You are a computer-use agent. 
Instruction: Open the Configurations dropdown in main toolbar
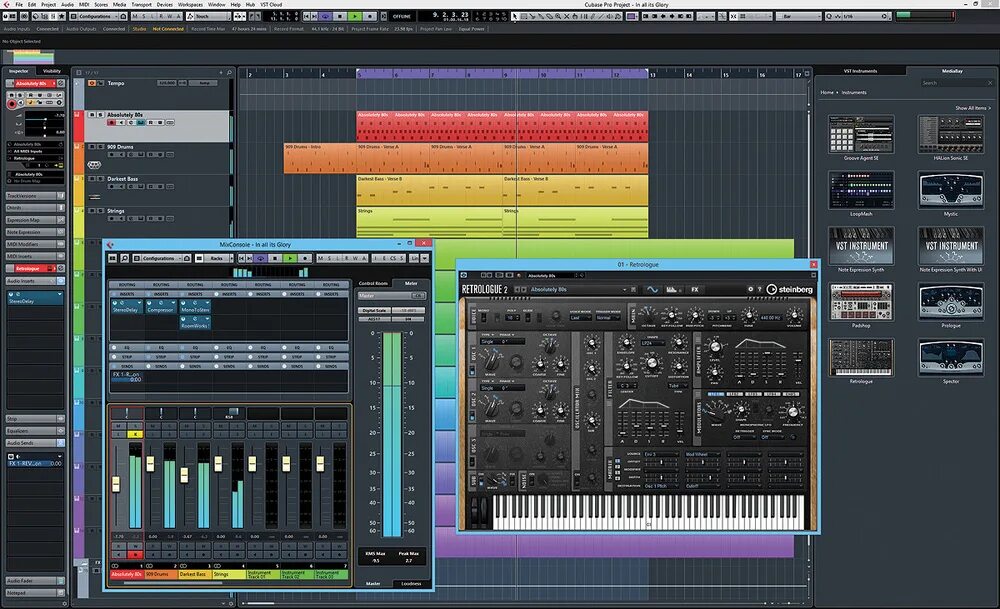coord(95,16)
